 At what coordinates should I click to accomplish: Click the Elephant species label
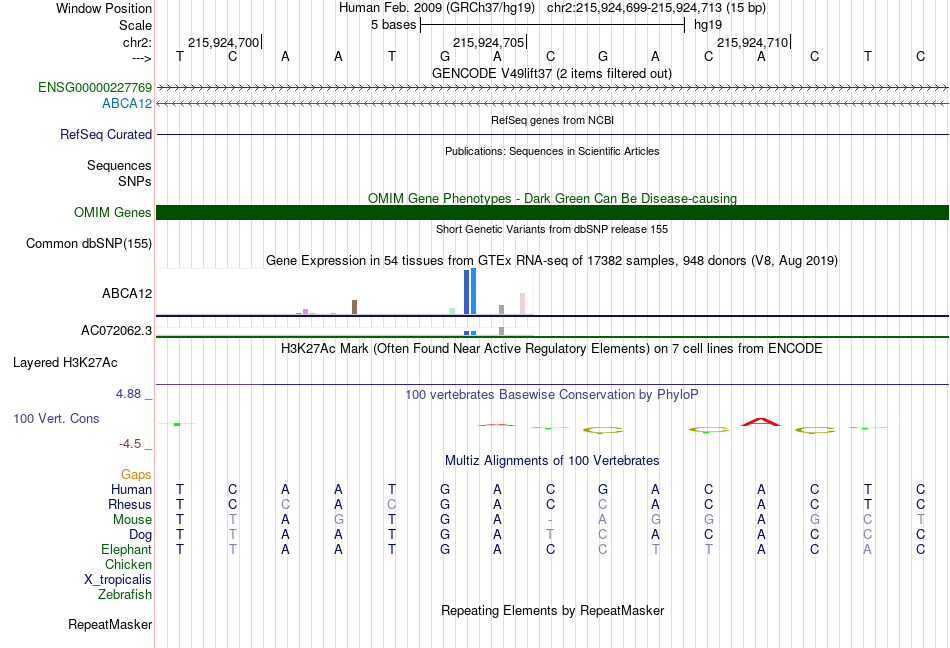coord(126,549)
